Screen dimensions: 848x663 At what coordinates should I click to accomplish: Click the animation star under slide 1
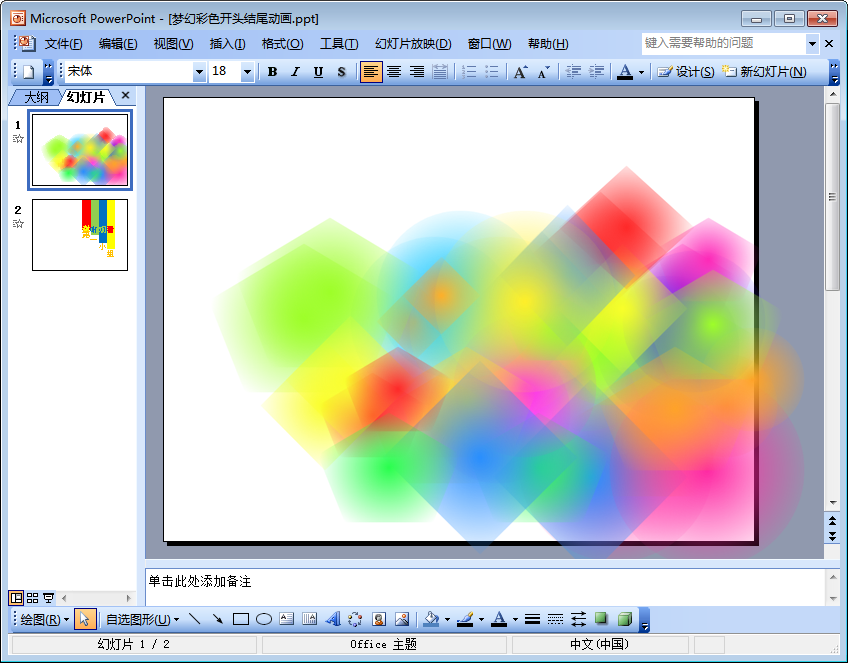[18, 139]
